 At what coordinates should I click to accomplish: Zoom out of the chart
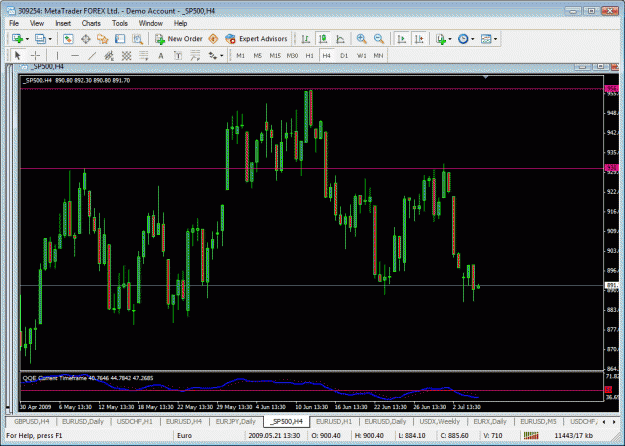(379, 39)
